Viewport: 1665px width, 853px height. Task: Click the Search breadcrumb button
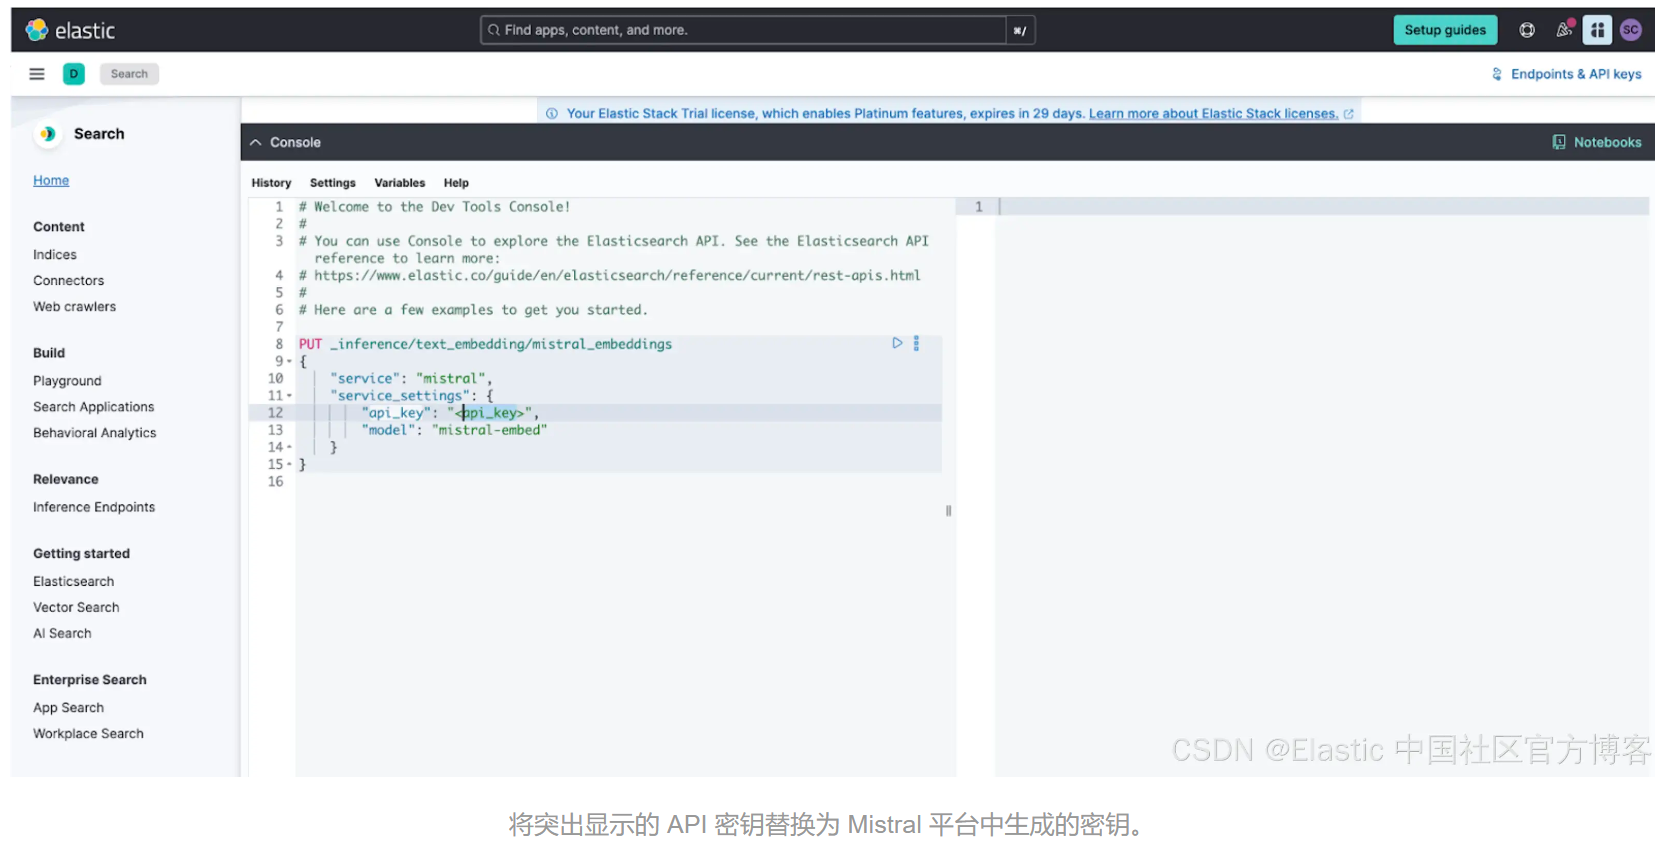point(129,74)
